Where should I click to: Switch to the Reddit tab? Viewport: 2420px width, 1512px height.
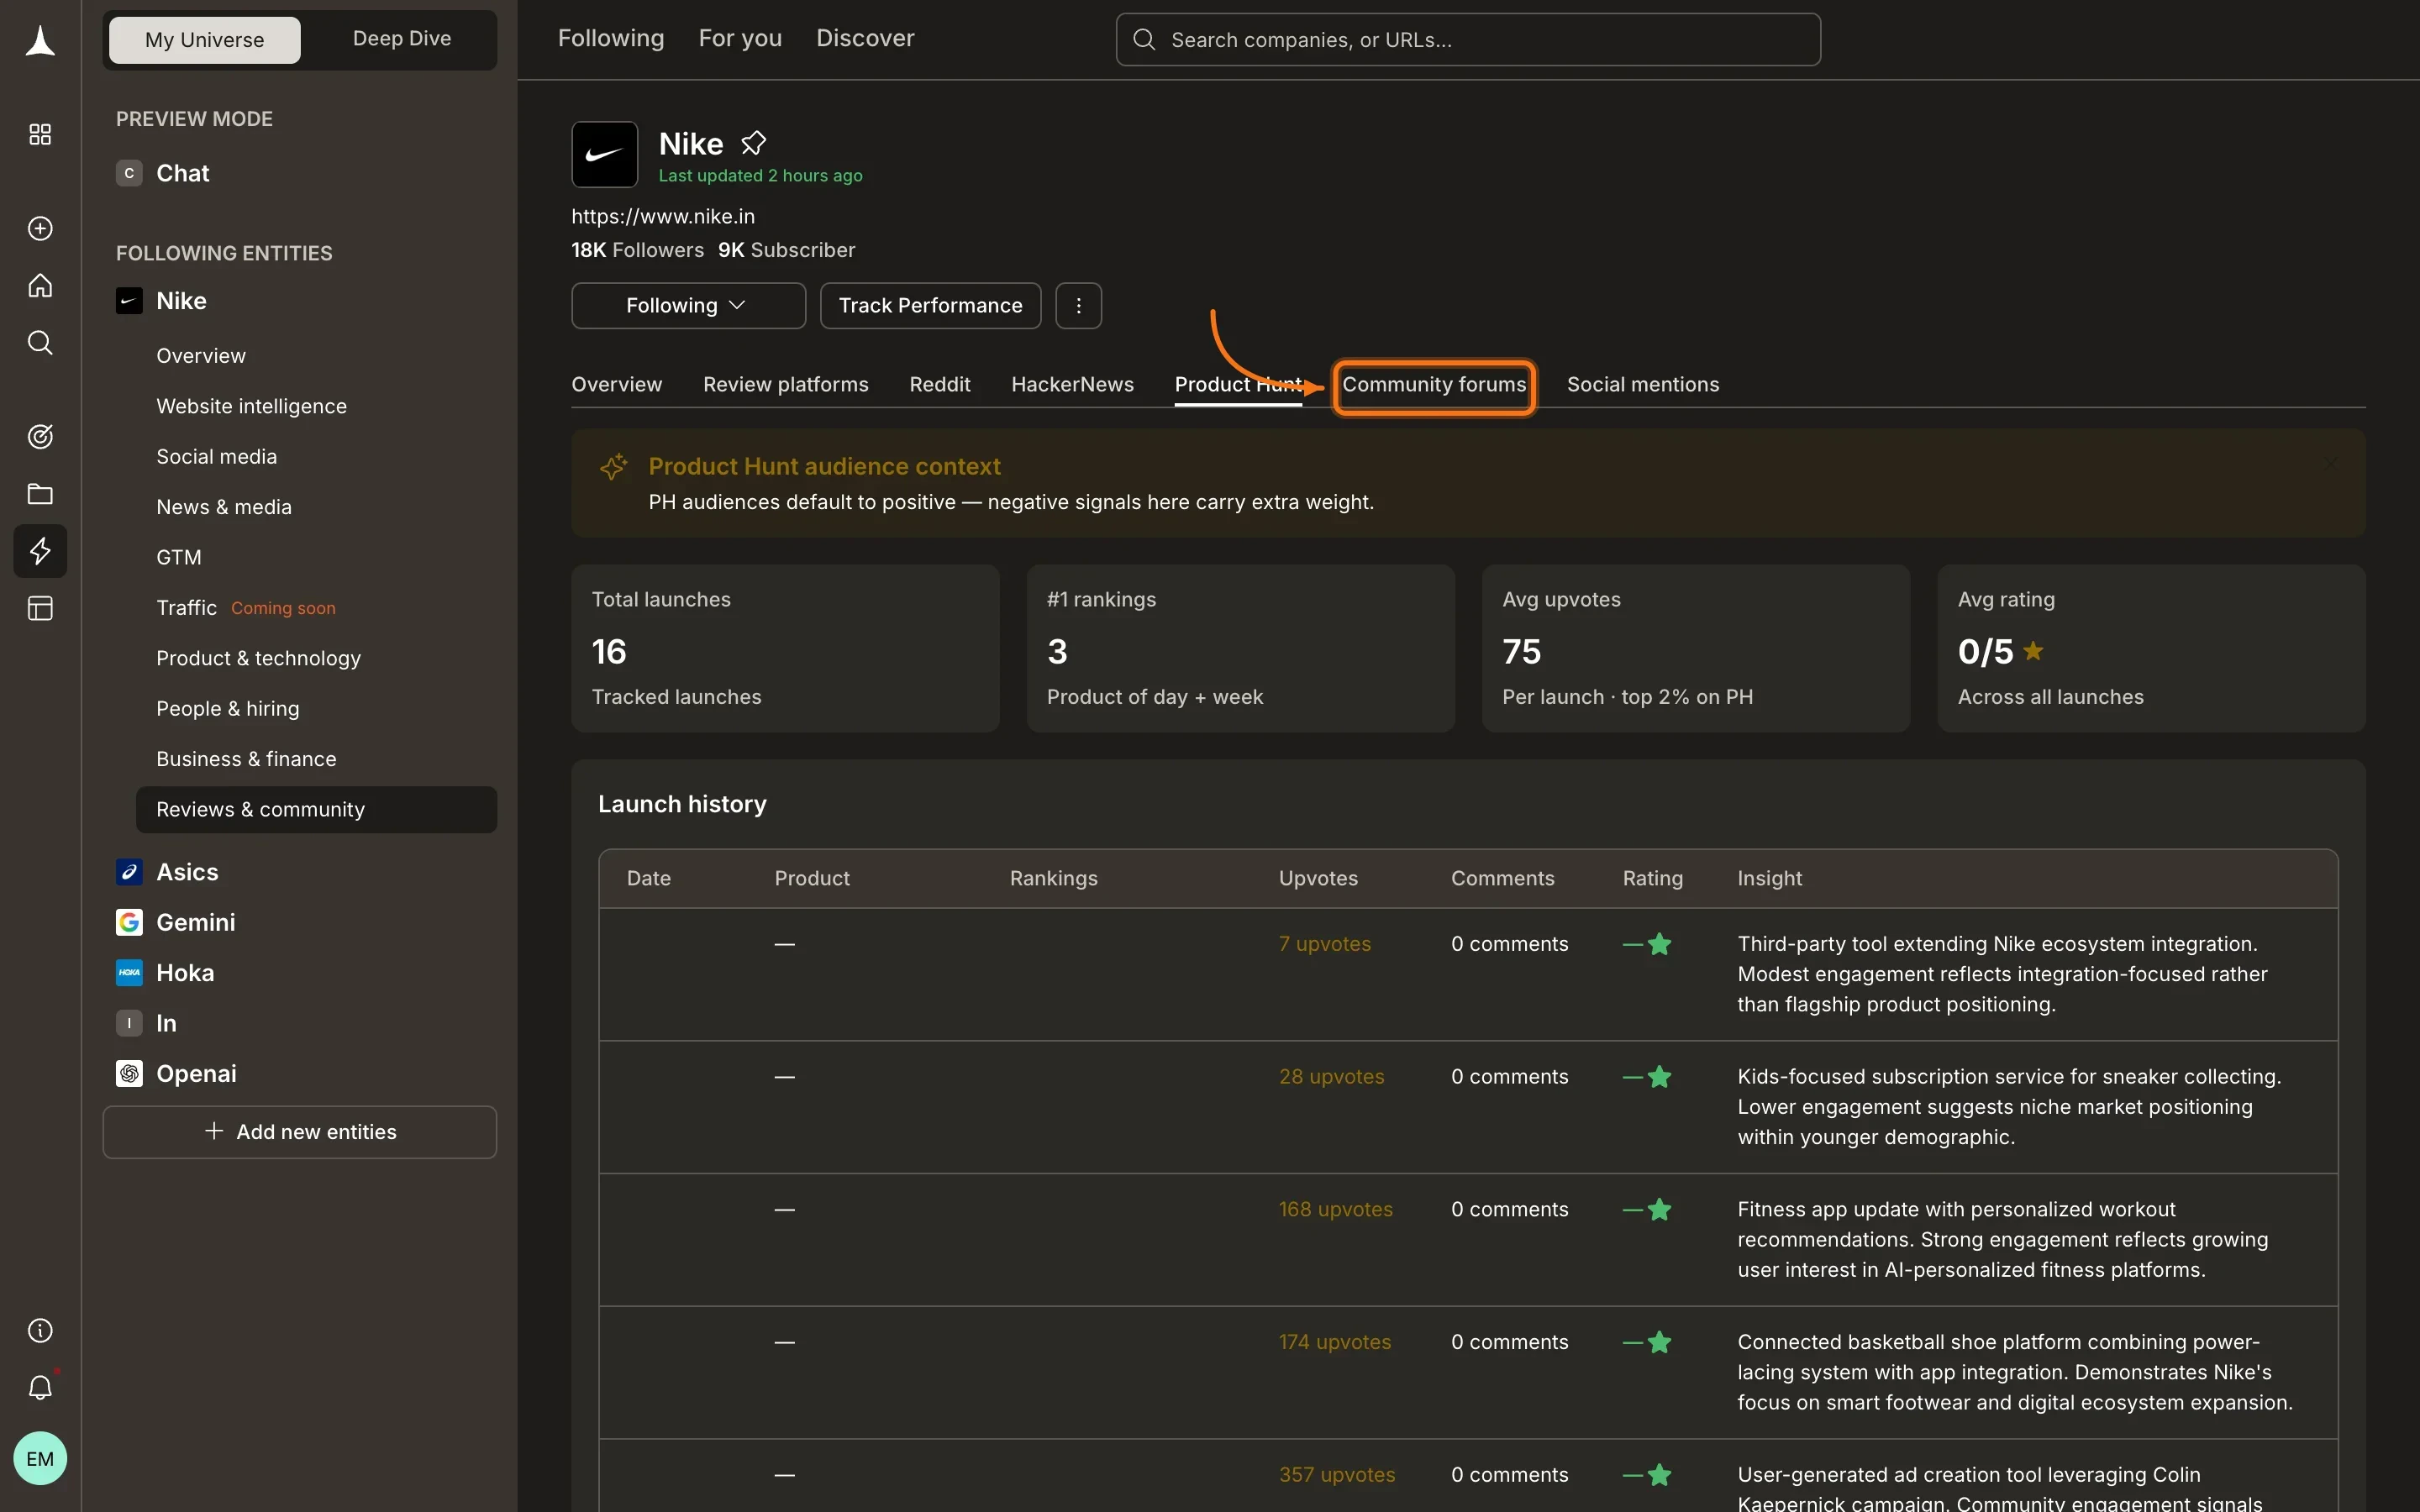[940, 385]
